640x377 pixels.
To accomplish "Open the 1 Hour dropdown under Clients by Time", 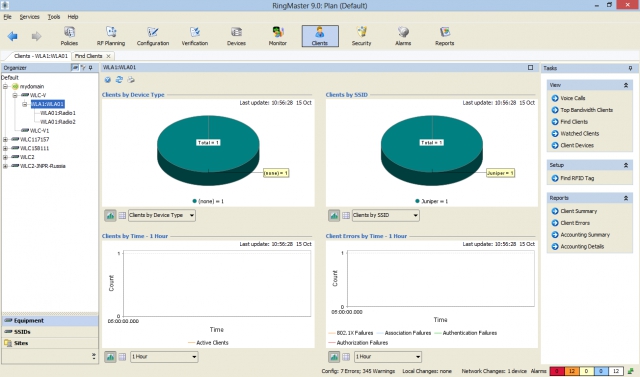I will coord(164,357).
